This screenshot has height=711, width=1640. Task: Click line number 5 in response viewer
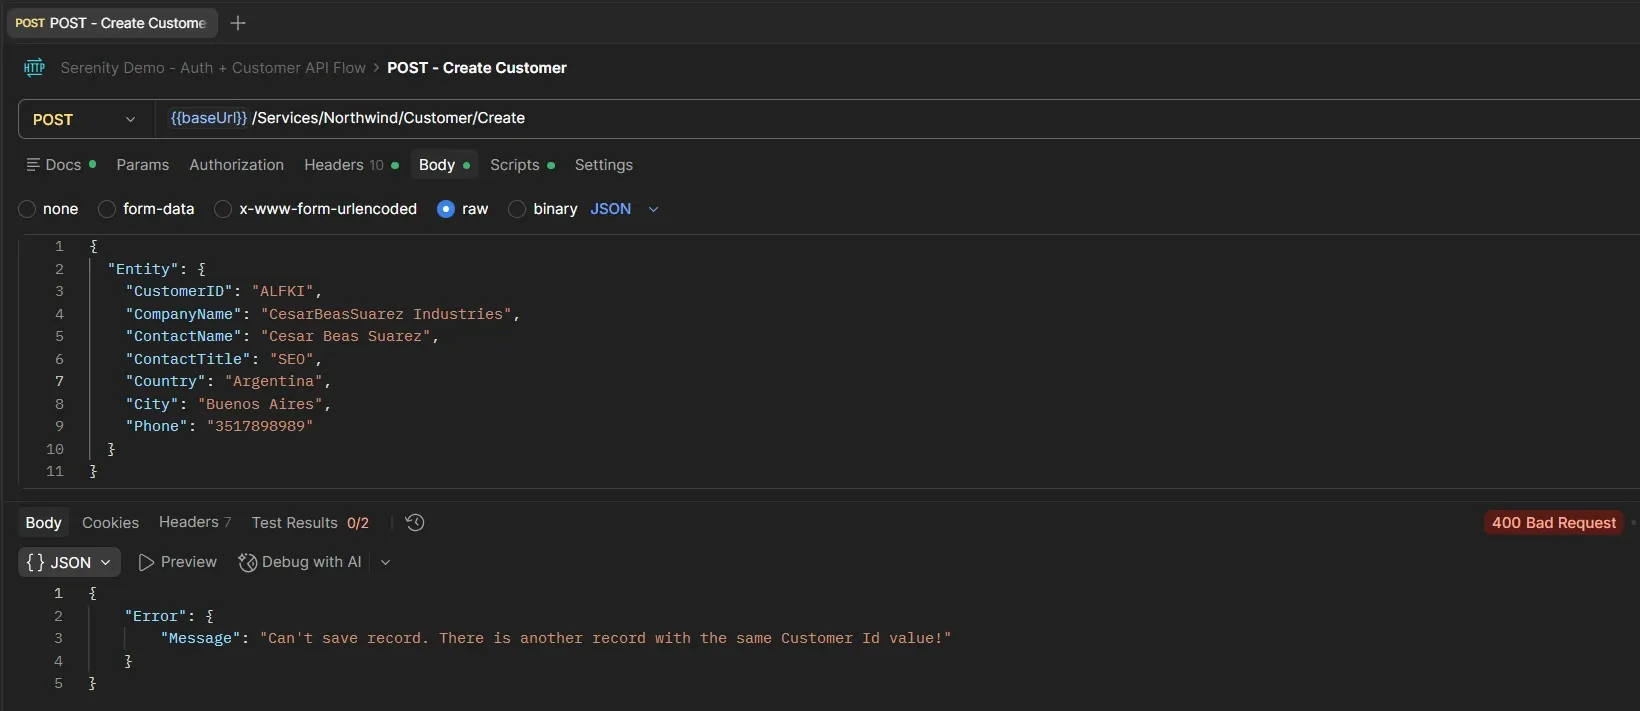[58, 683]
